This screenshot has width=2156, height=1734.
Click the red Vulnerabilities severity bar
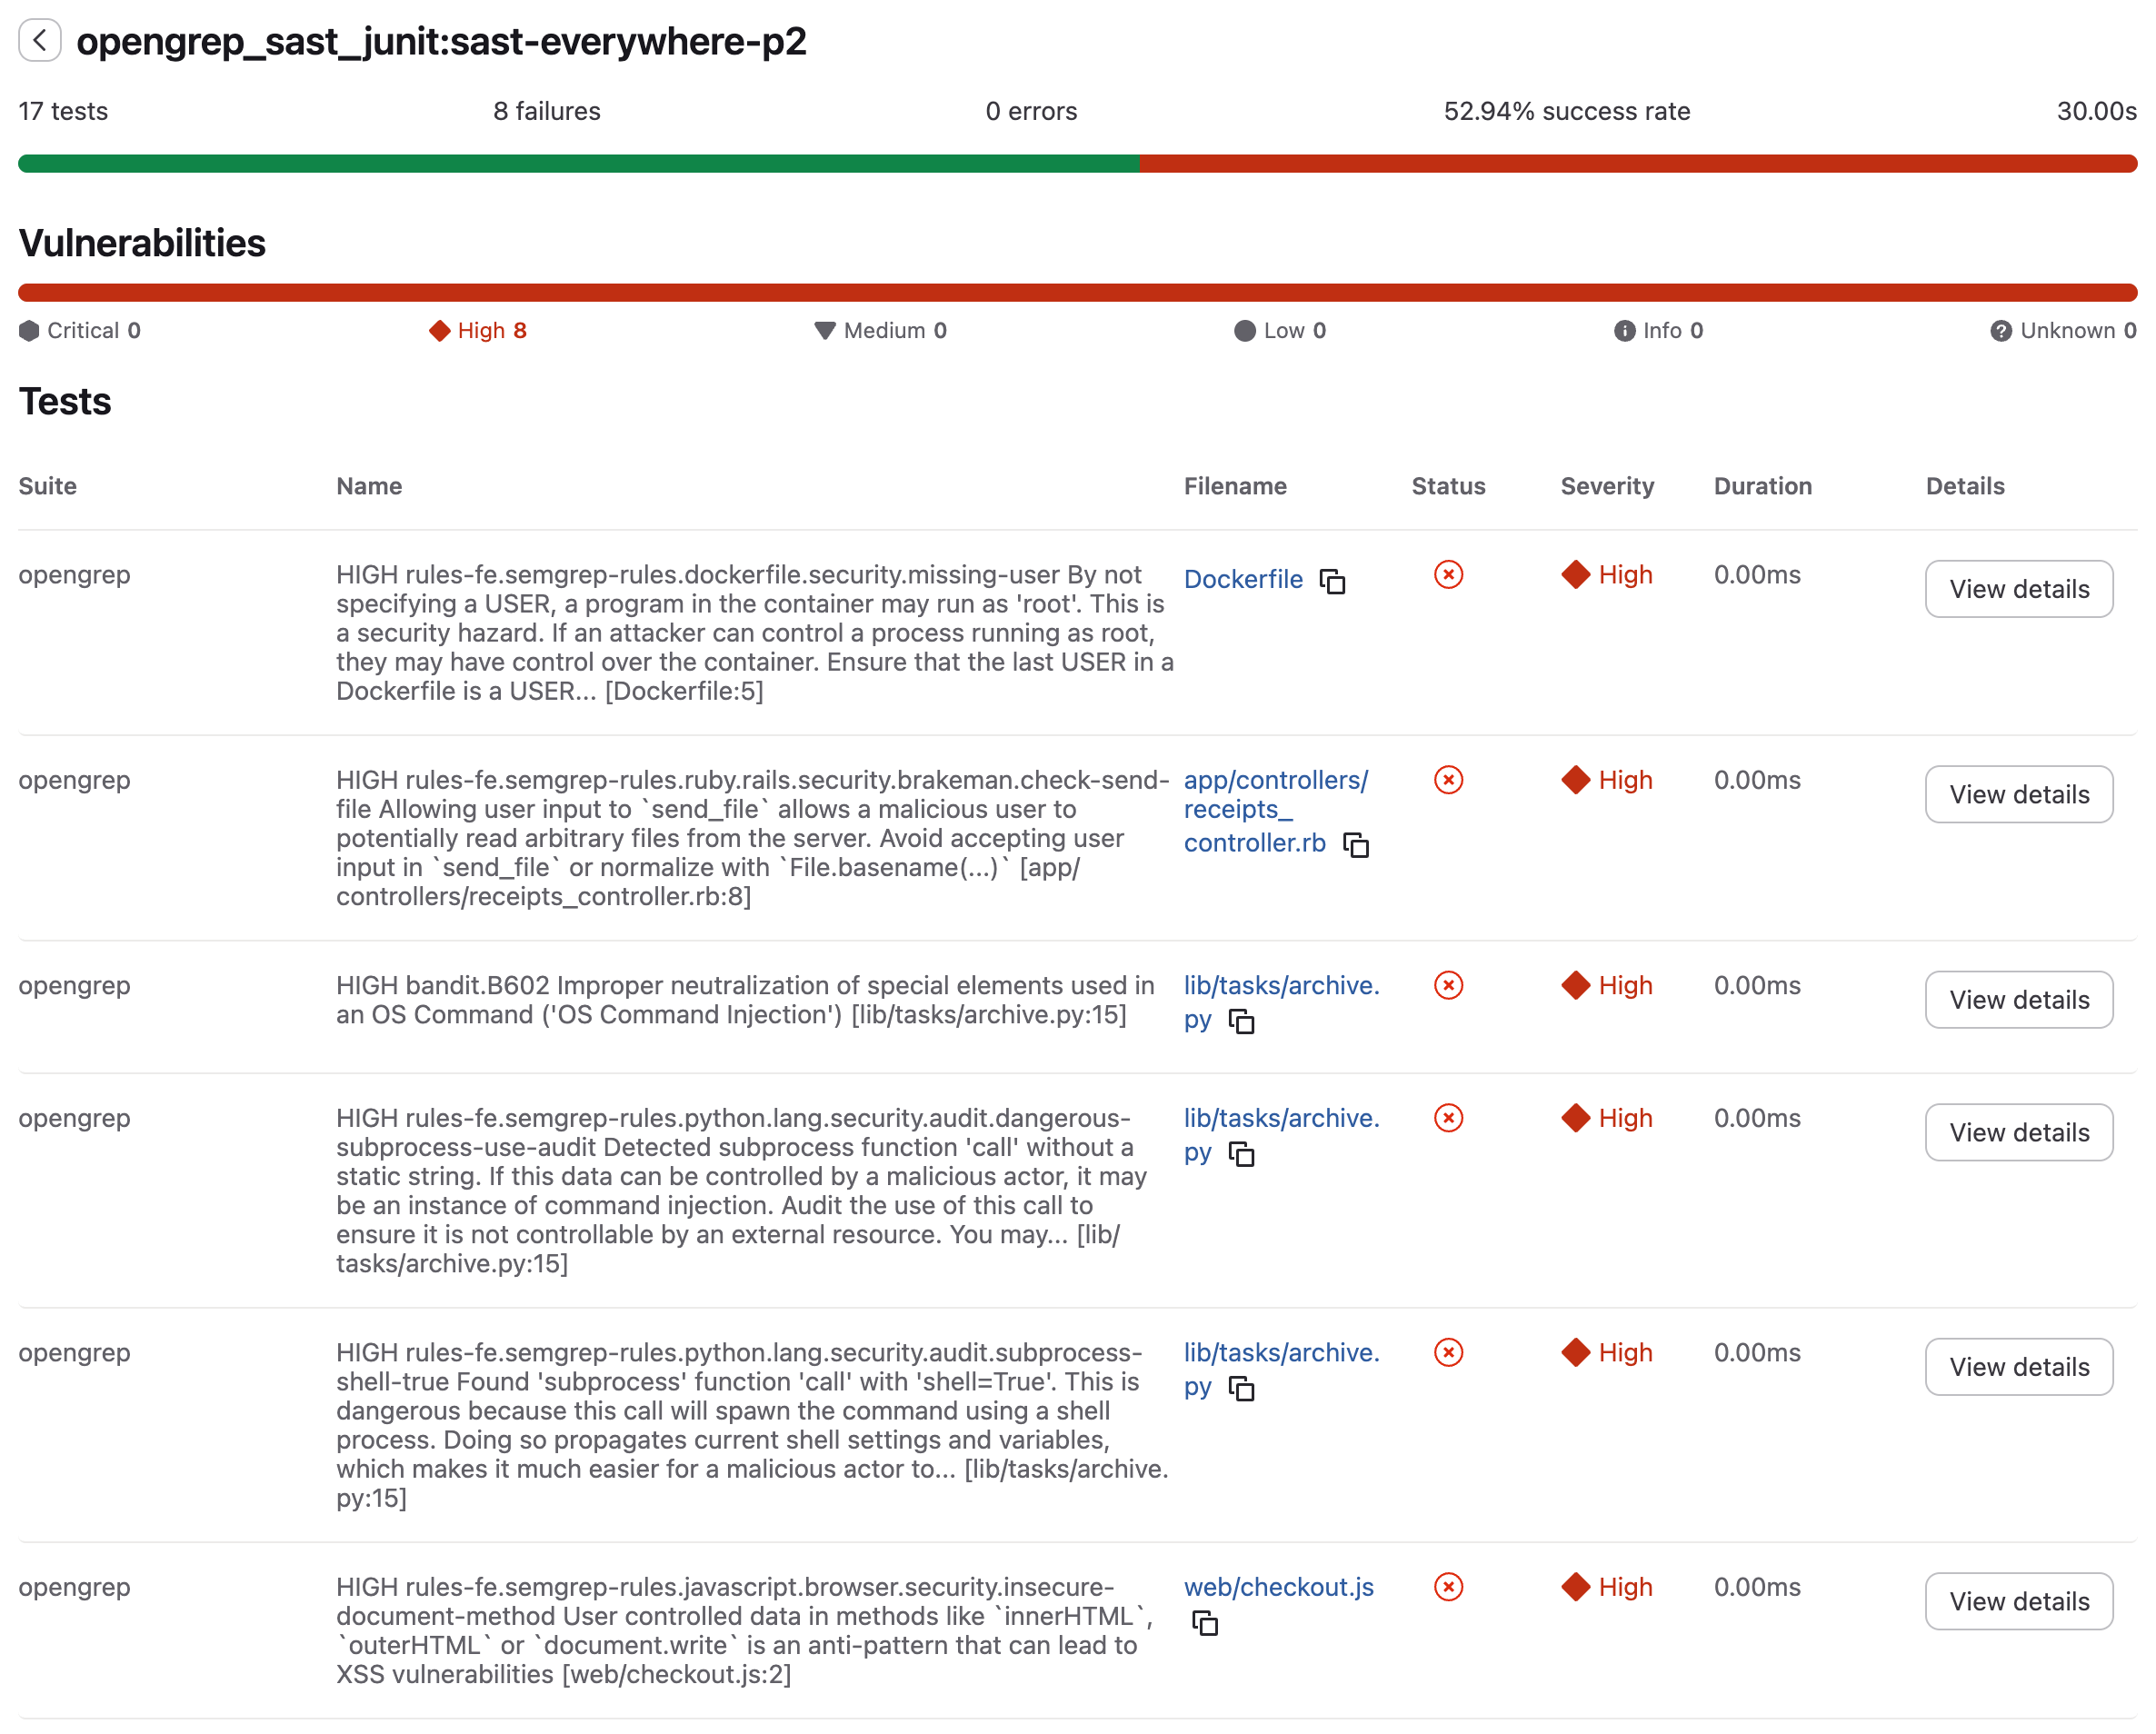click(1078, 292)
